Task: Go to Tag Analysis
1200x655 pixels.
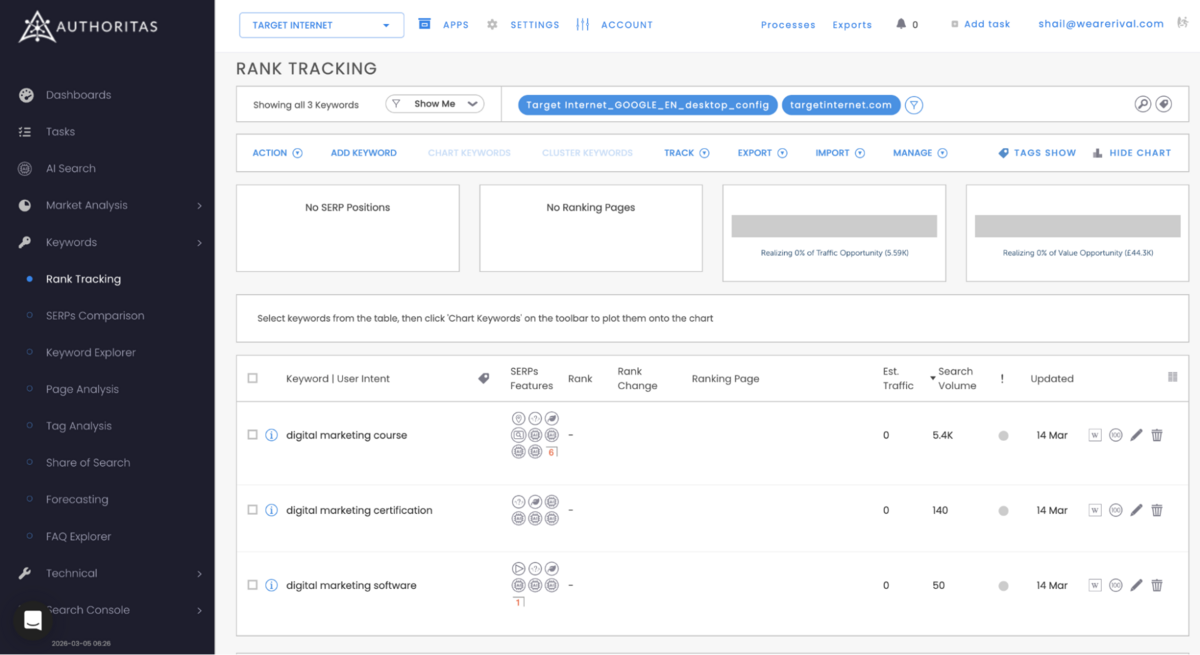Action: tap(78, 426)
